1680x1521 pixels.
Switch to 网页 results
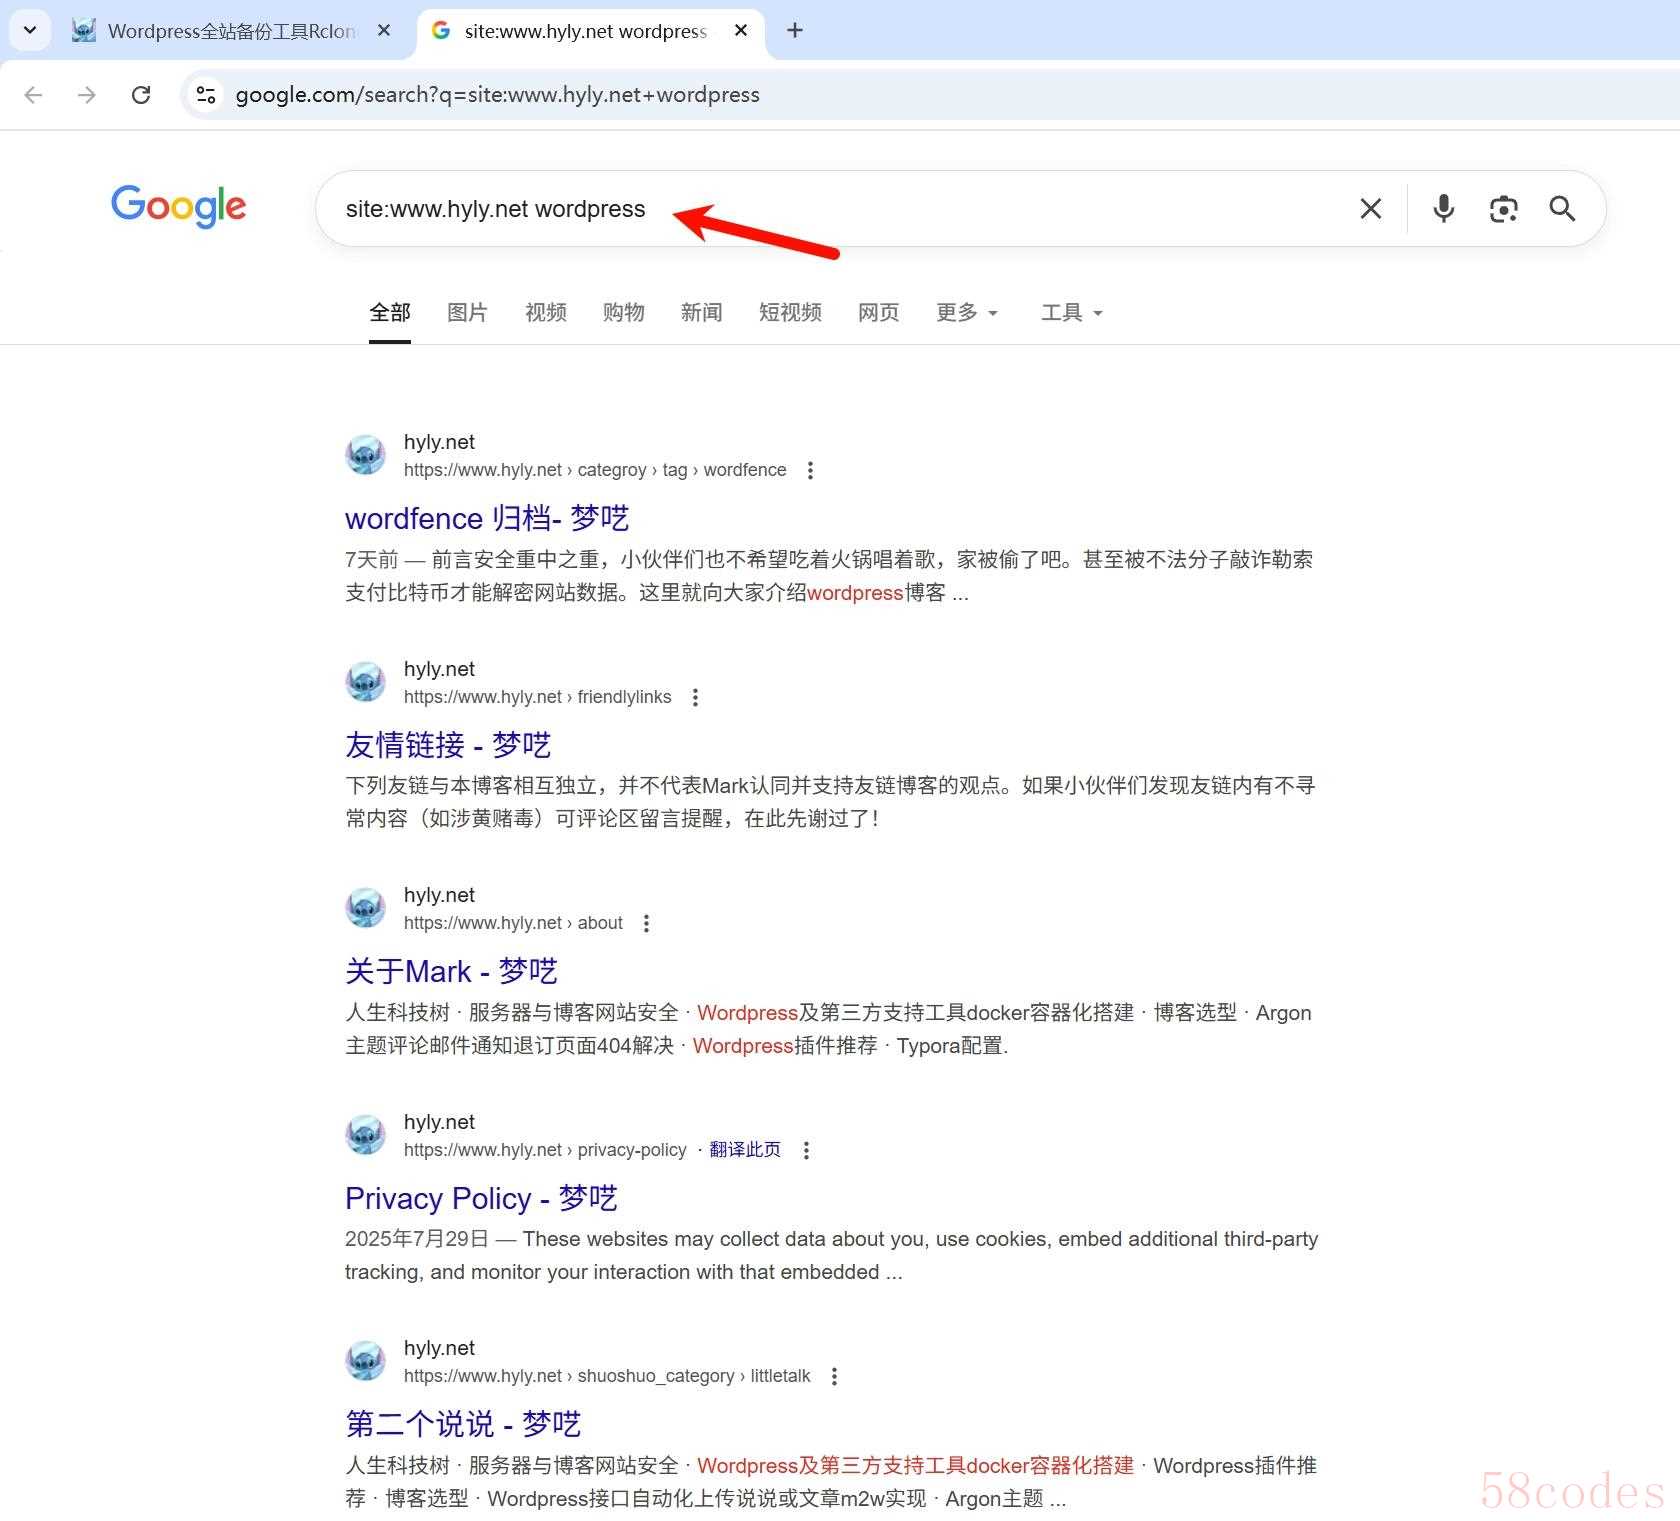[879, 313]
